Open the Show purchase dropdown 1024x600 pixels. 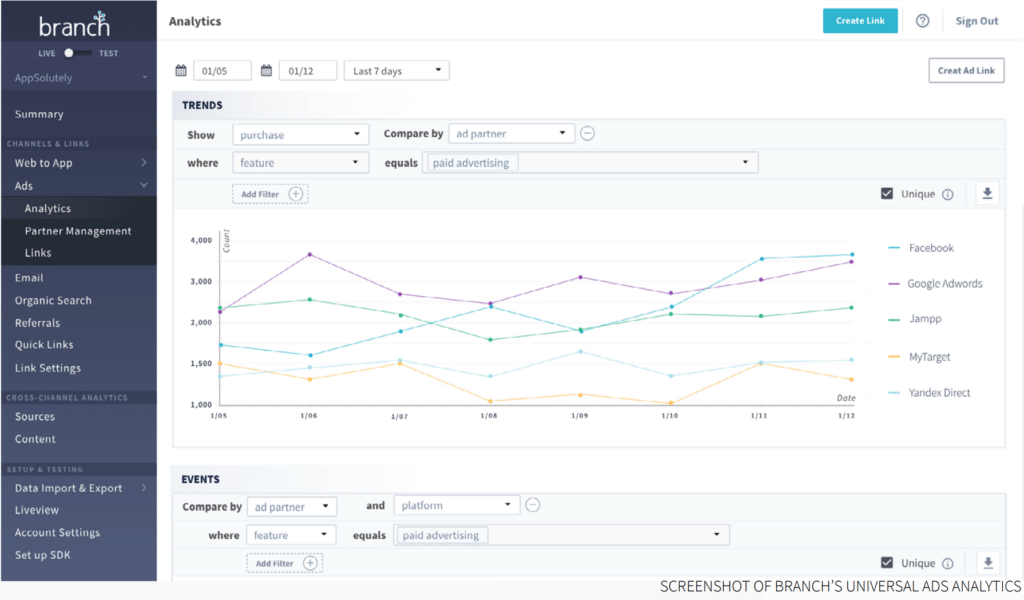pyautogui.click(x=301, y=134)
